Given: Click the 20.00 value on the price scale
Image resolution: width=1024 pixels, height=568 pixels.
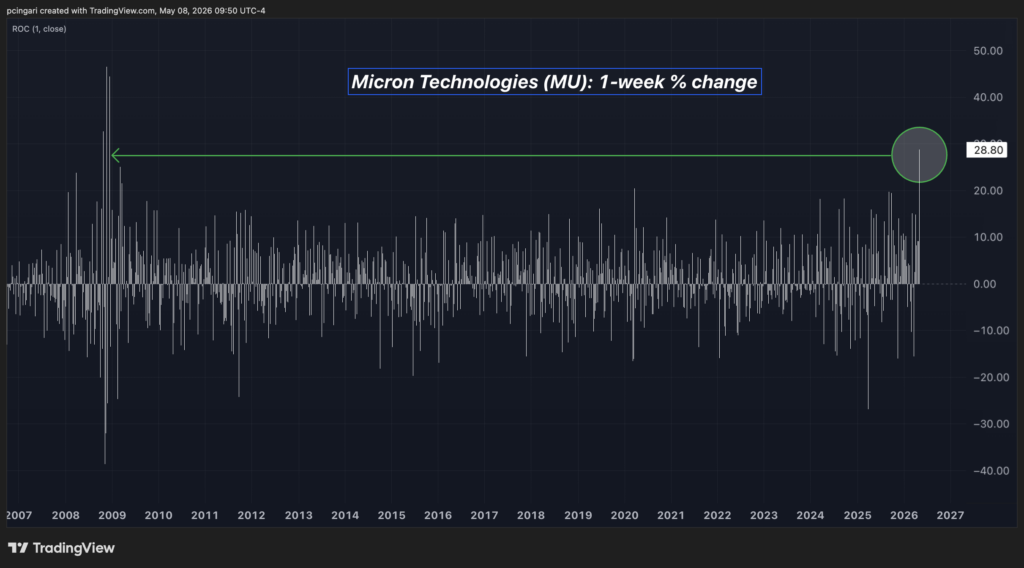Looking at the screenshot, I should (987, 191).
